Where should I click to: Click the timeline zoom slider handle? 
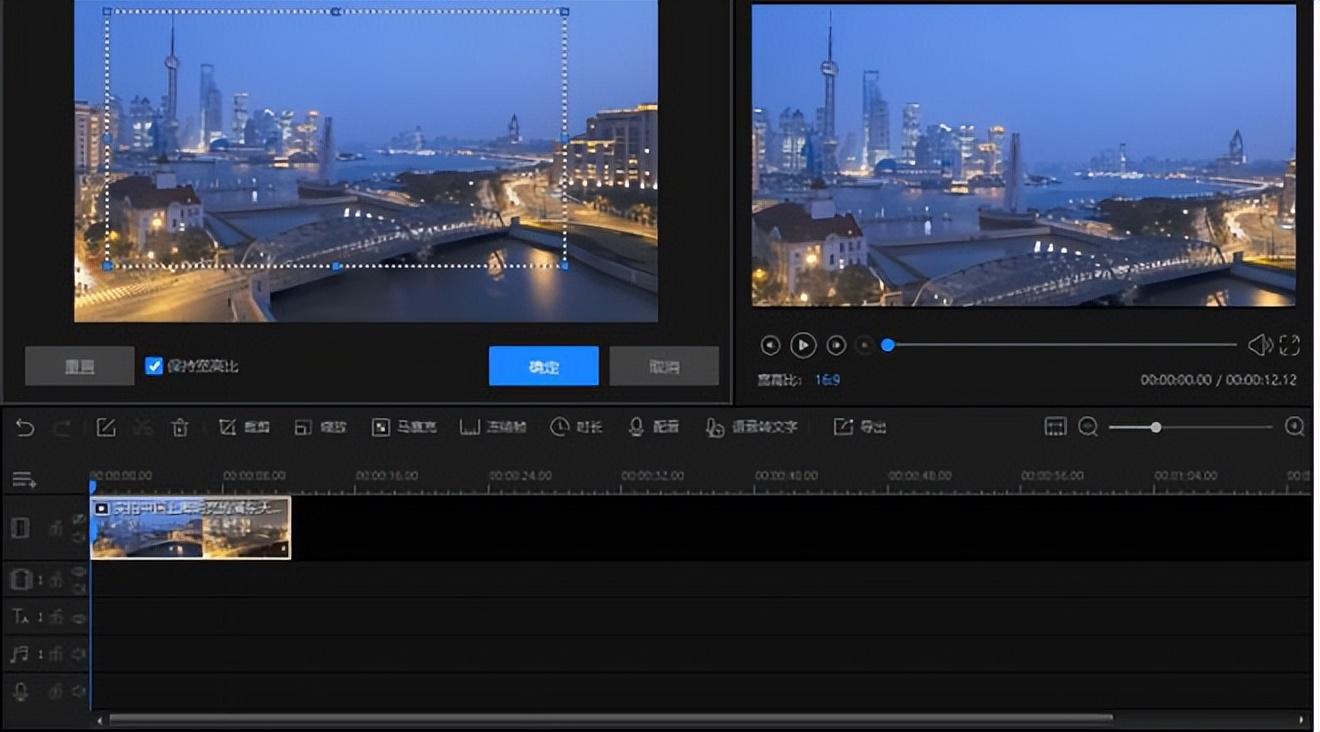pyautogui.click(x=1156, y=427)
